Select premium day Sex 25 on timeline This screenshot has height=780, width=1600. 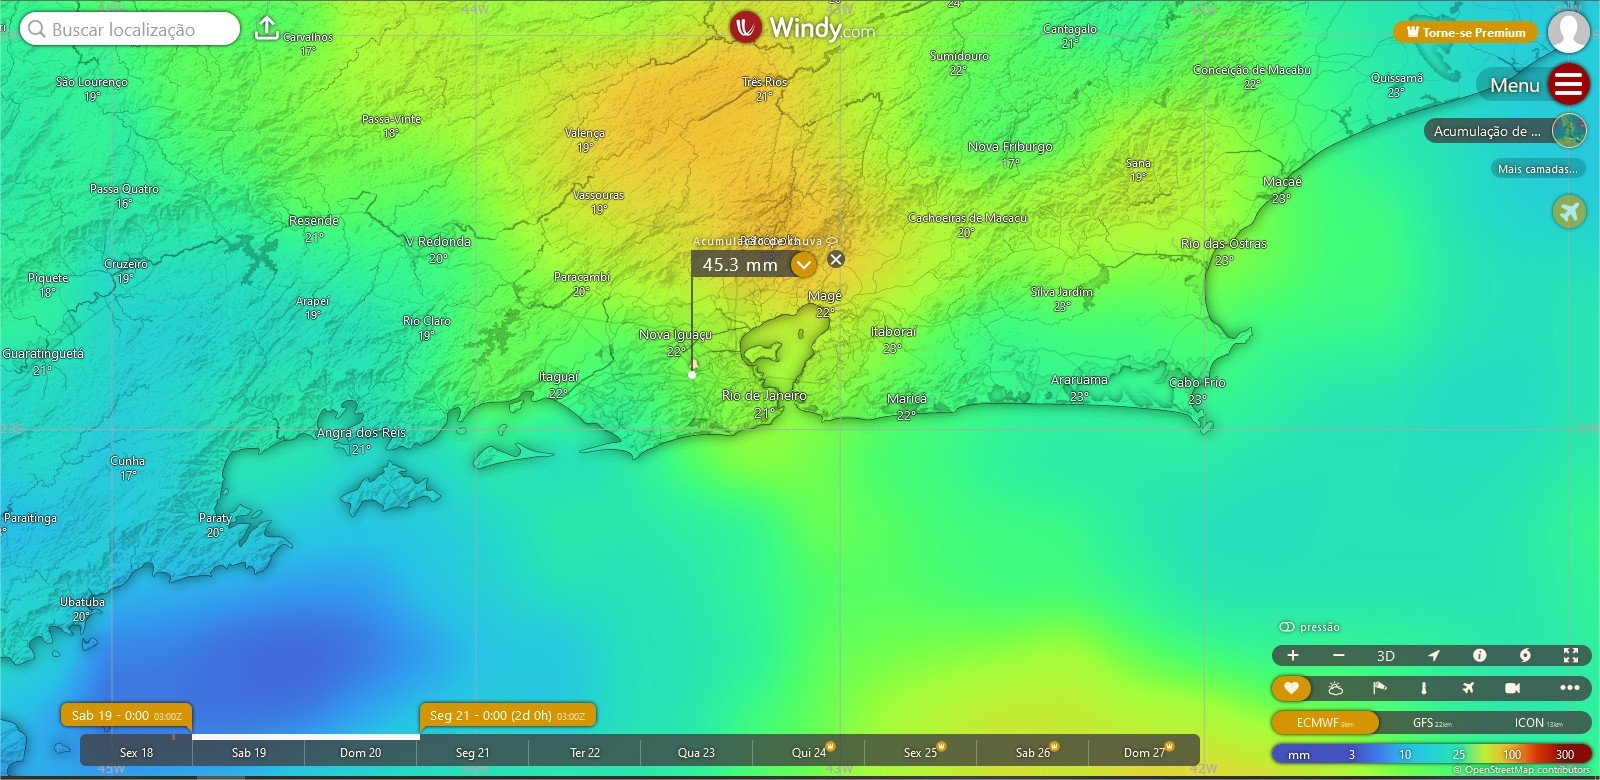pyautogui.click(x=920, y=752)
